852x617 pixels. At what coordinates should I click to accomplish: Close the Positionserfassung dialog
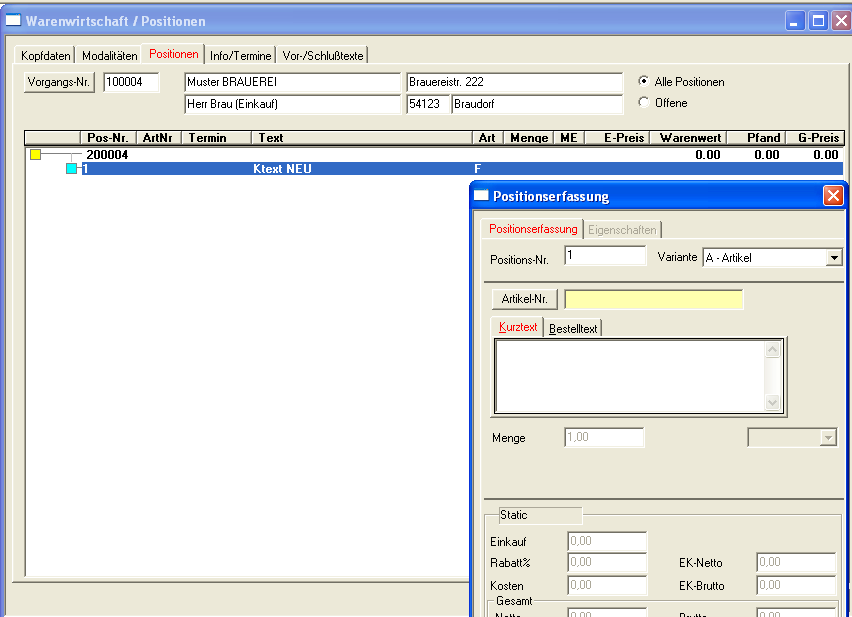point(833,196)
